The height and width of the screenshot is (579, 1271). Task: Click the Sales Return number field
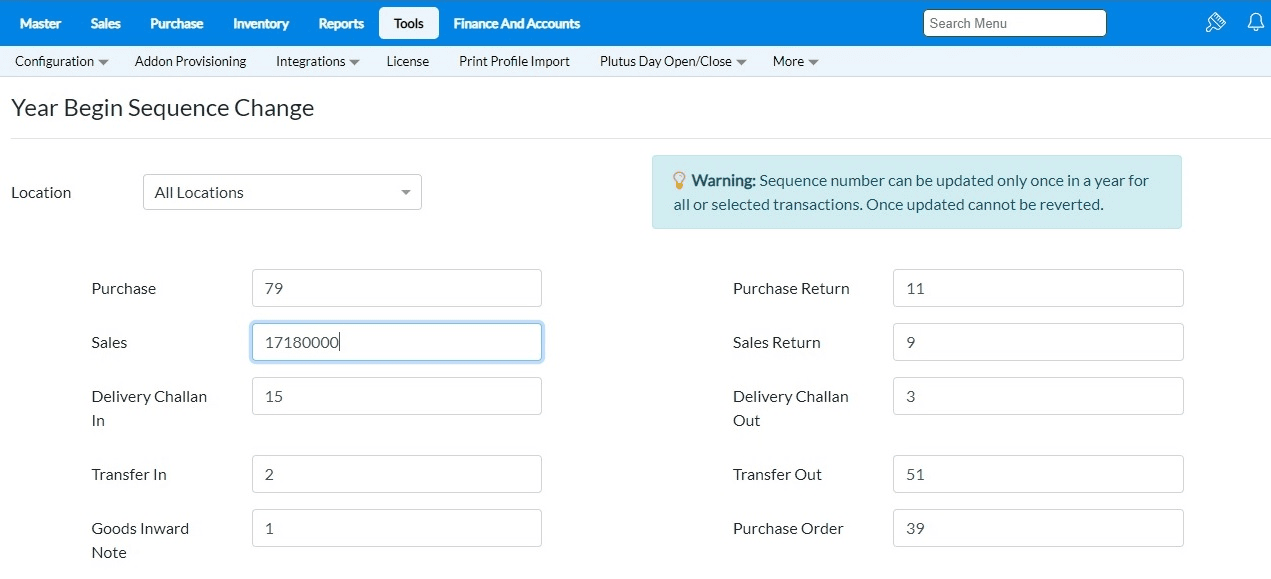click(x=1037, y=342)
